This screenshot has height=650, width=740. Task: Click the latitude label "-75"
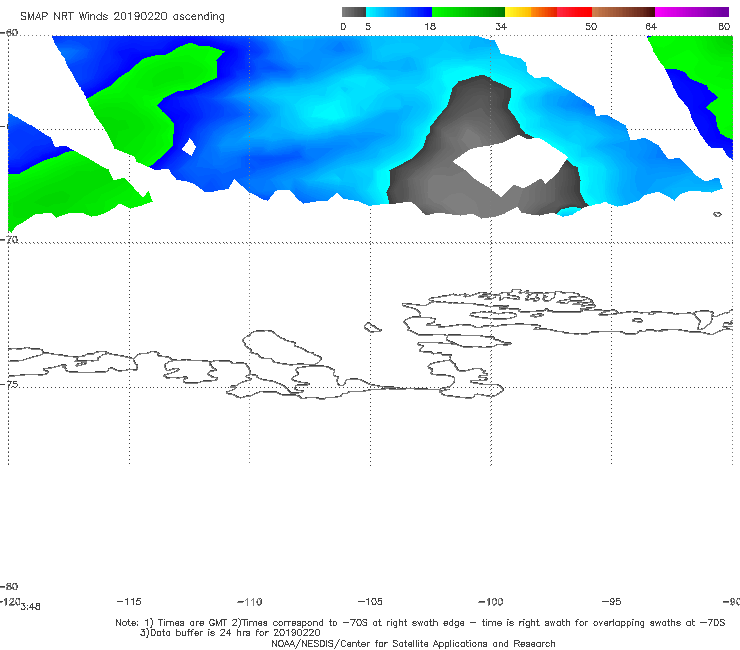click(9, 384)
